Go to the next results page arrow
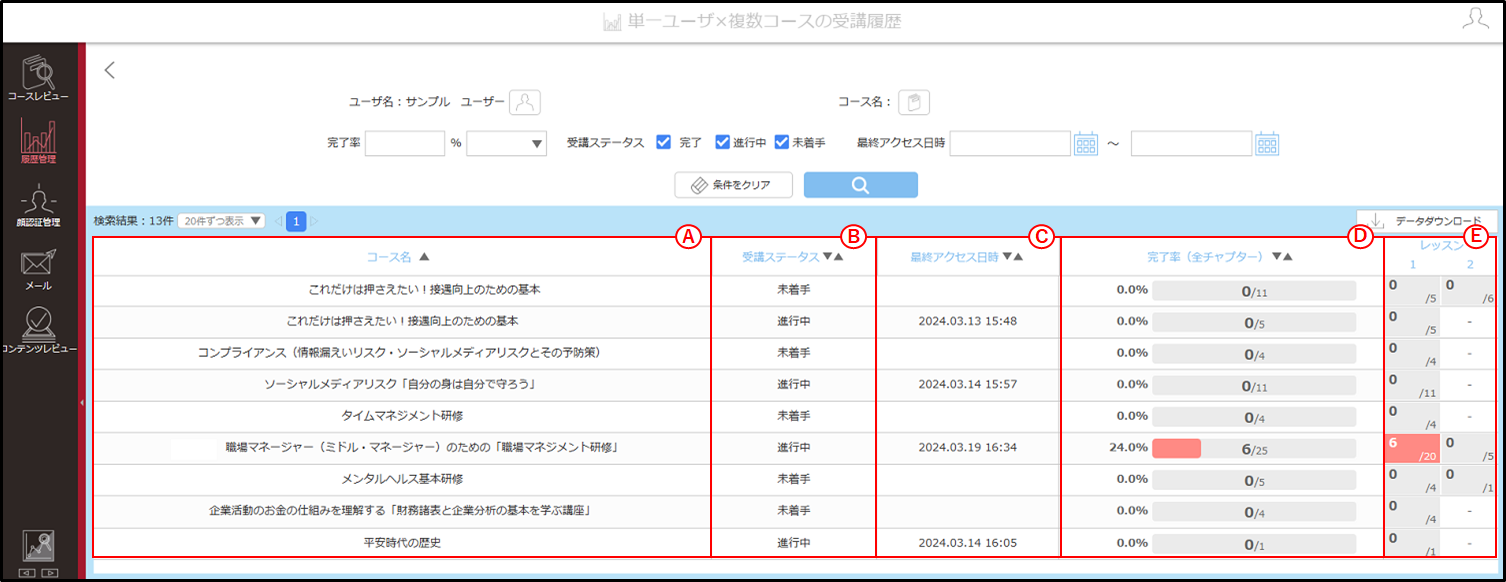Screen dimensions: 1506x582 [314, 221]
